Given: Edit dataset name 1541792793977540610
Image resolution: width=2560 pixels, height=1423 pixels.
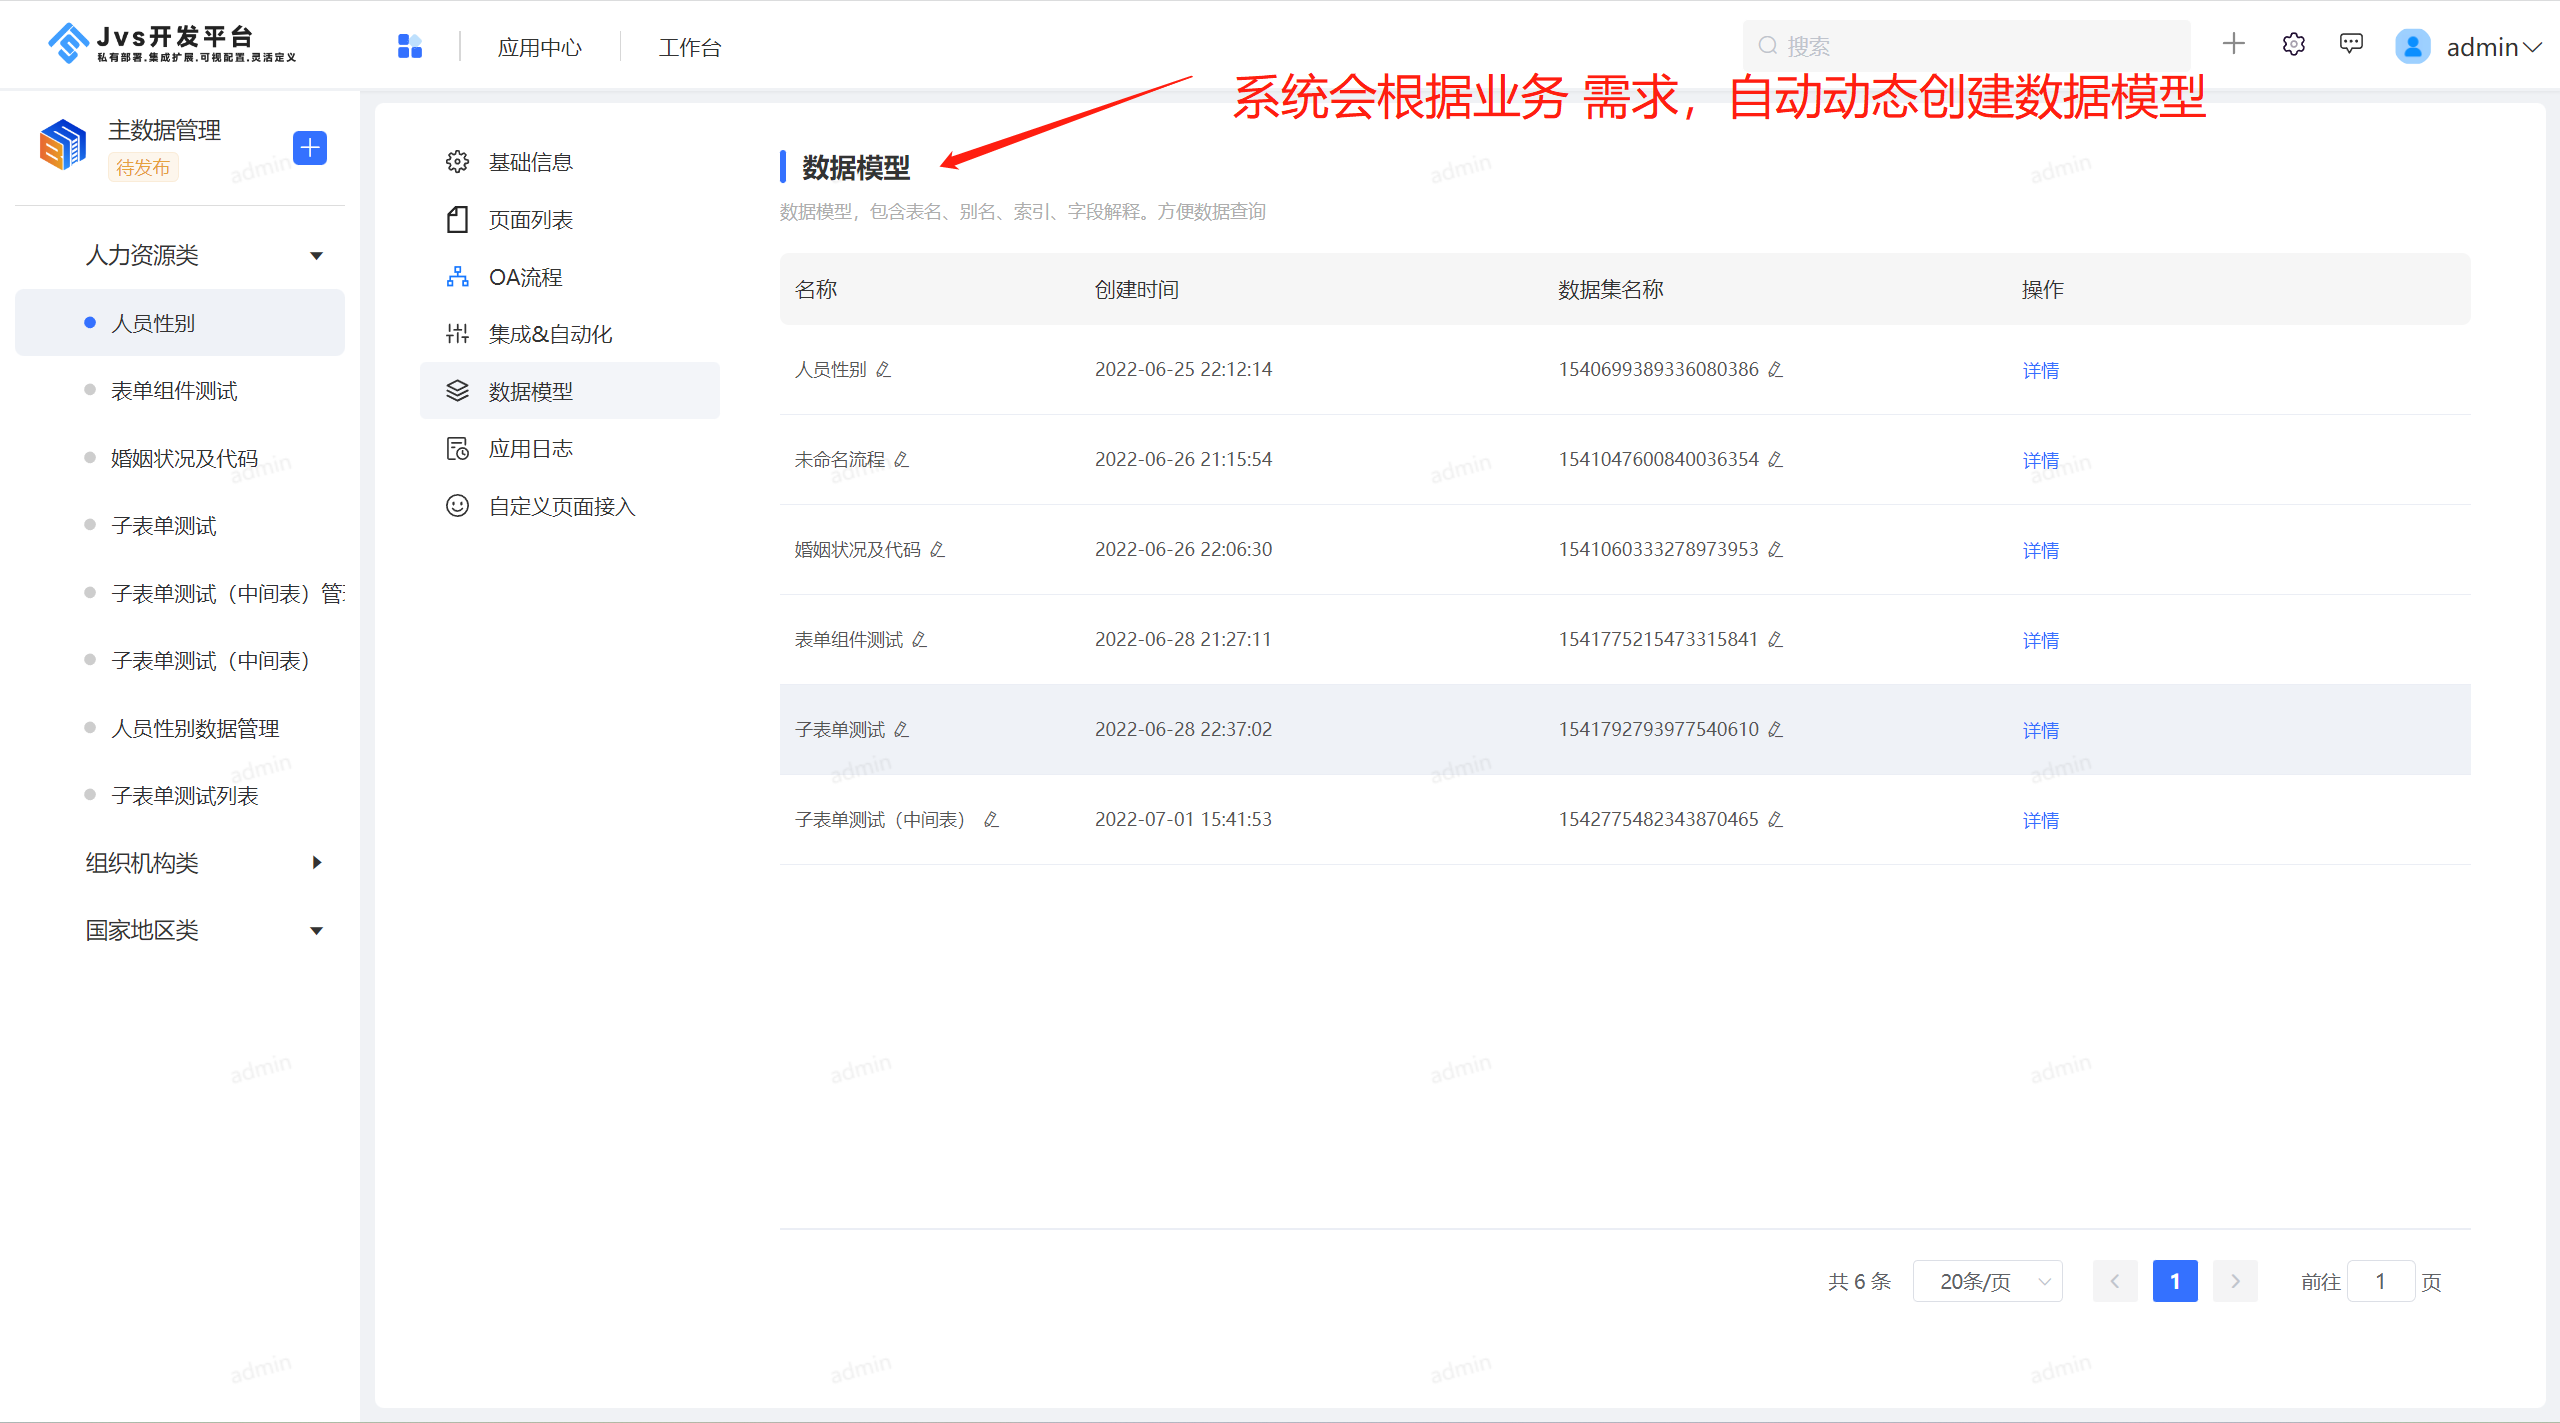Looking at the screenshot, I should [1775, 730].
